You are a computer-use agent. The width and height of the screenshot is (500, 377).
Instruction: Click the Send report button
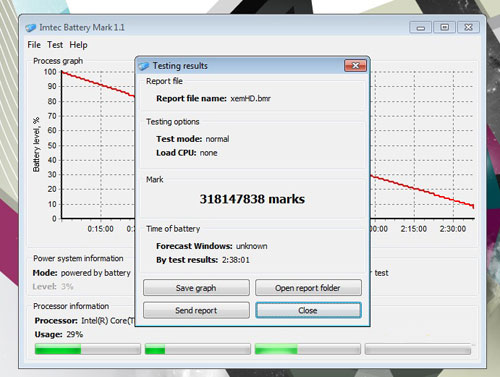click(x=196, y=310)
